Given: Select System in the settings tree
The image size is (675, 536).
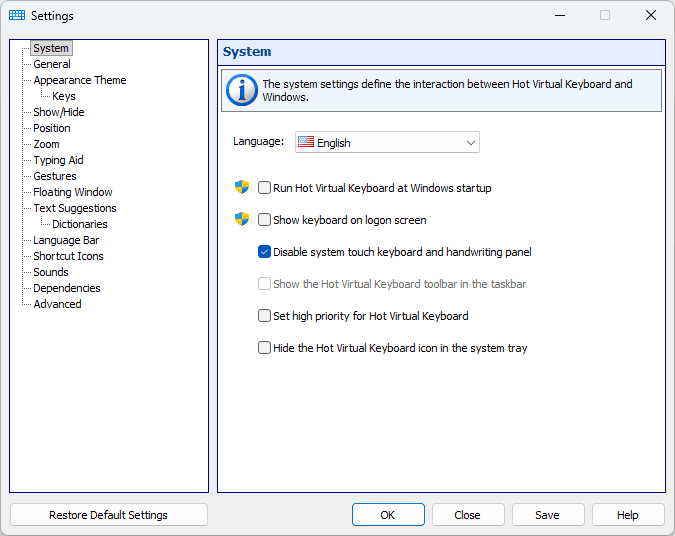Looking at the screenshot, I should [51, 48].
